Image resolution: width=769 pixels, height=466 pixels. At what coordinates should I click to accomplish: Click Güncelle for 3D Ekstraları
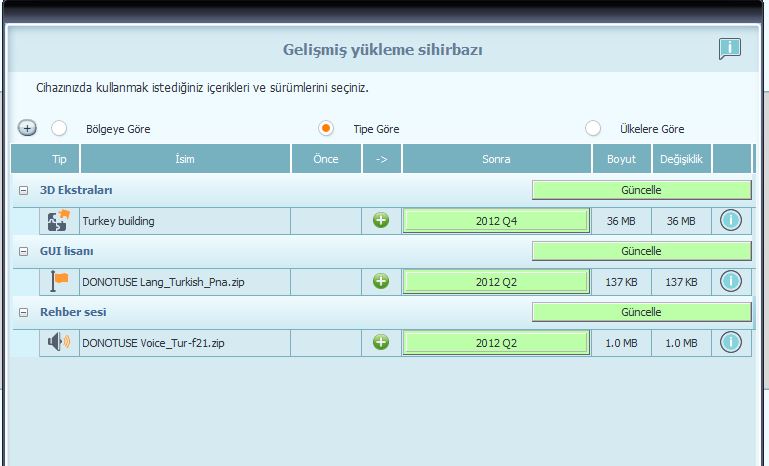click(x=641, y=190)
